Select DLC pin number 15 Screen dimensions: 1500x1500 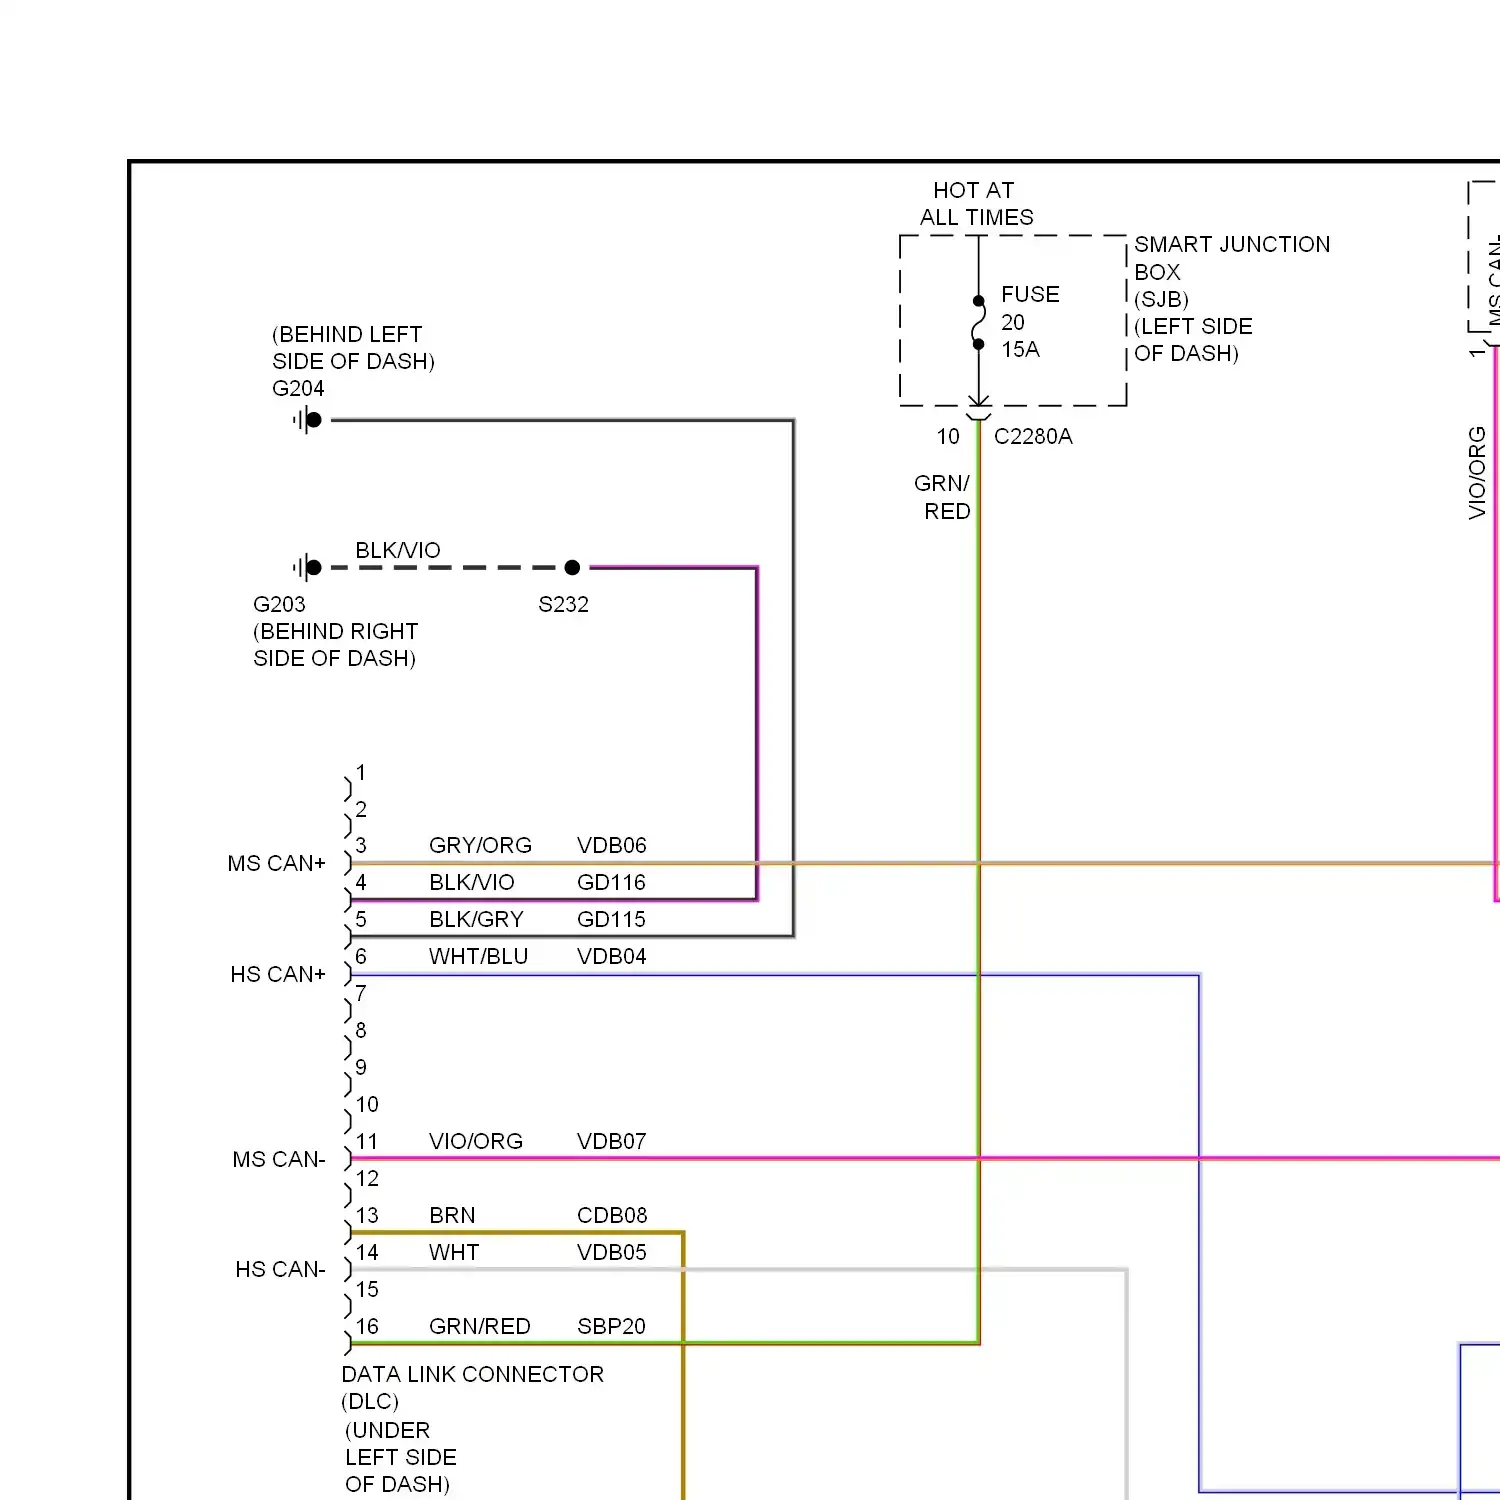[367, 1289]
